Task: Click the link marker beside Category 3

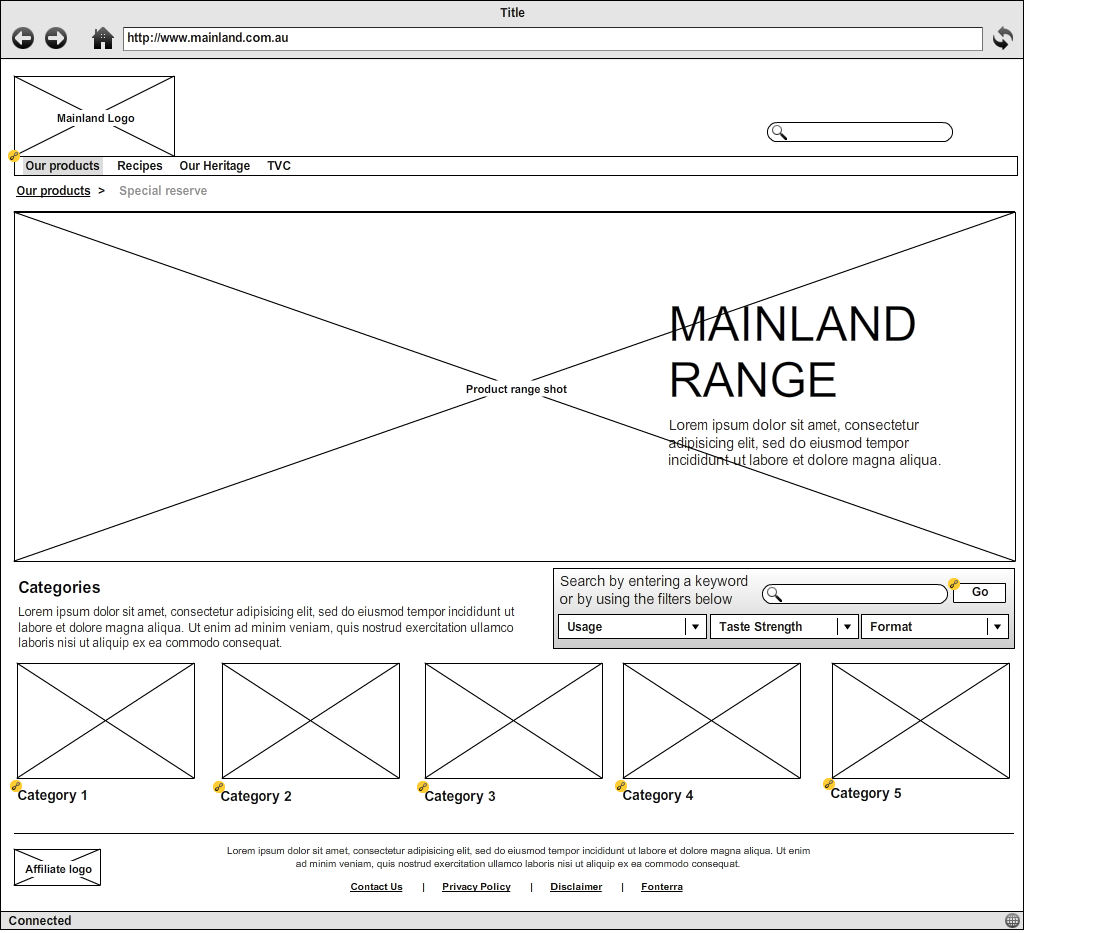Action: click(x=423, y=787)
